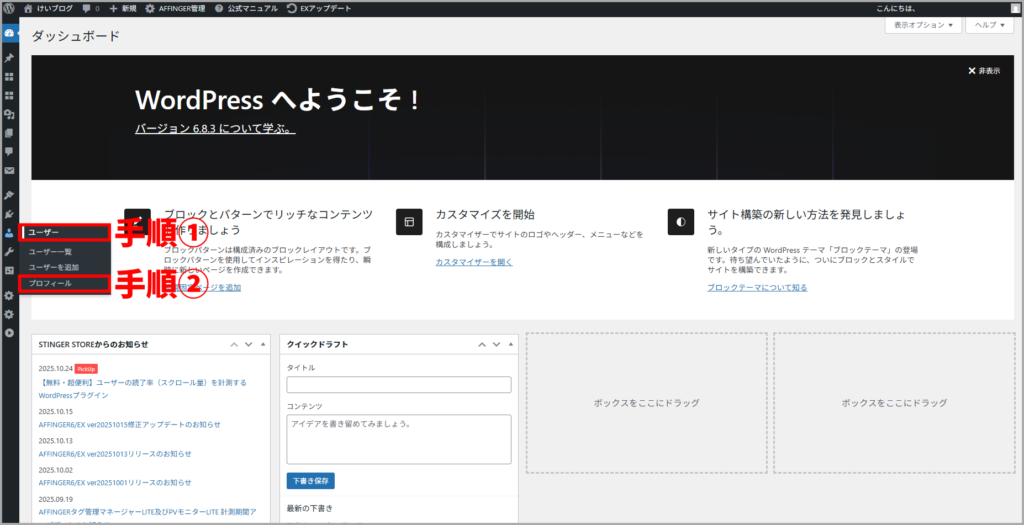The height and width of the screenshot is (525, 1024).
Task: Open the カスタマイザーを開く link
Action: coord(474,262)
